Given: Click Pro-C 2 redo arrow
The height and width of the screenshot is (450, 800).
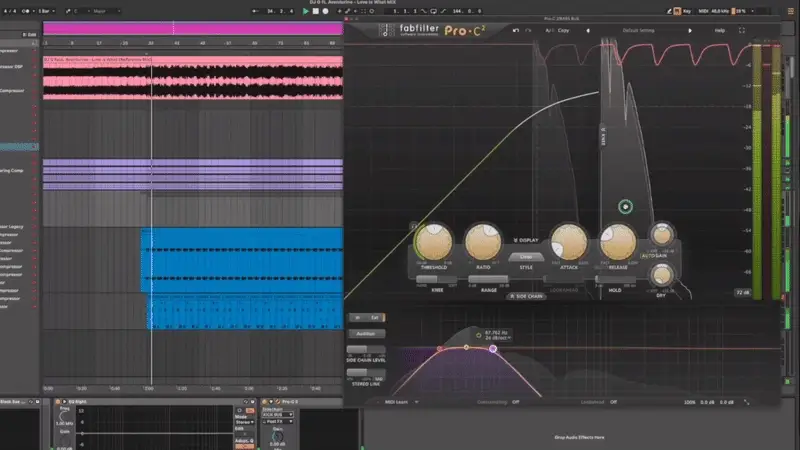Looking at the screenshot, I should 528,31.
